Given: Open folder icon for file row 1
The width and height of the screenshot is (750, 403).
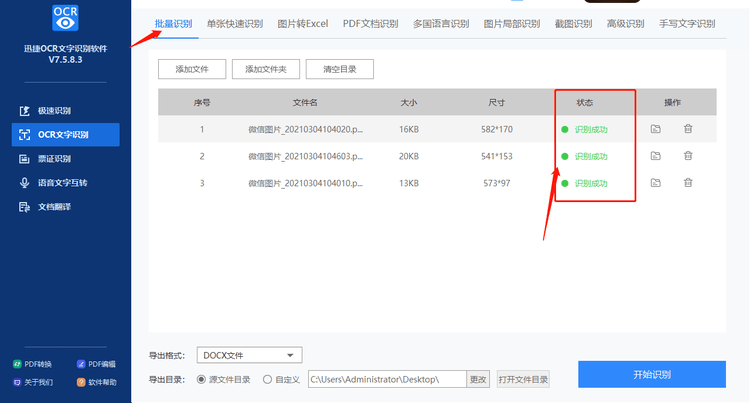Looking at the screenshot, I should pyautogui.click(x=655, y=129).
